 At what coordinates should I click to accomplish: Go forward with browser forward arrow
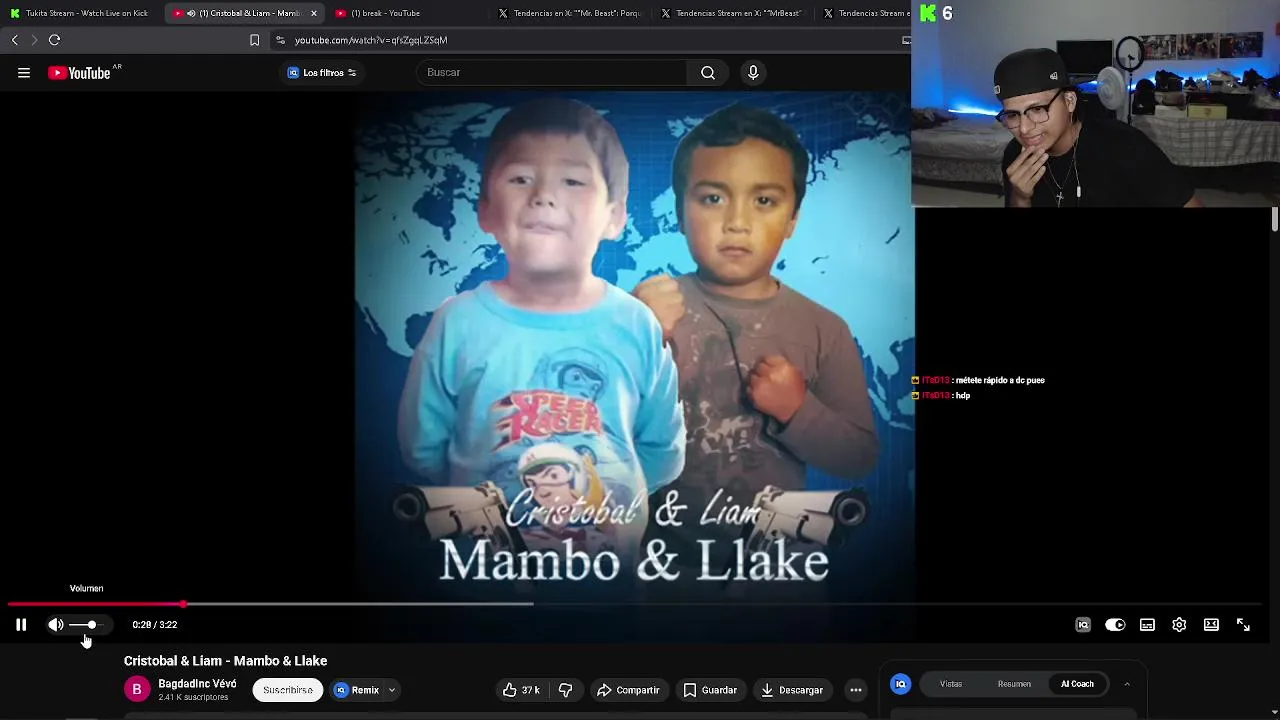[34, 40]
